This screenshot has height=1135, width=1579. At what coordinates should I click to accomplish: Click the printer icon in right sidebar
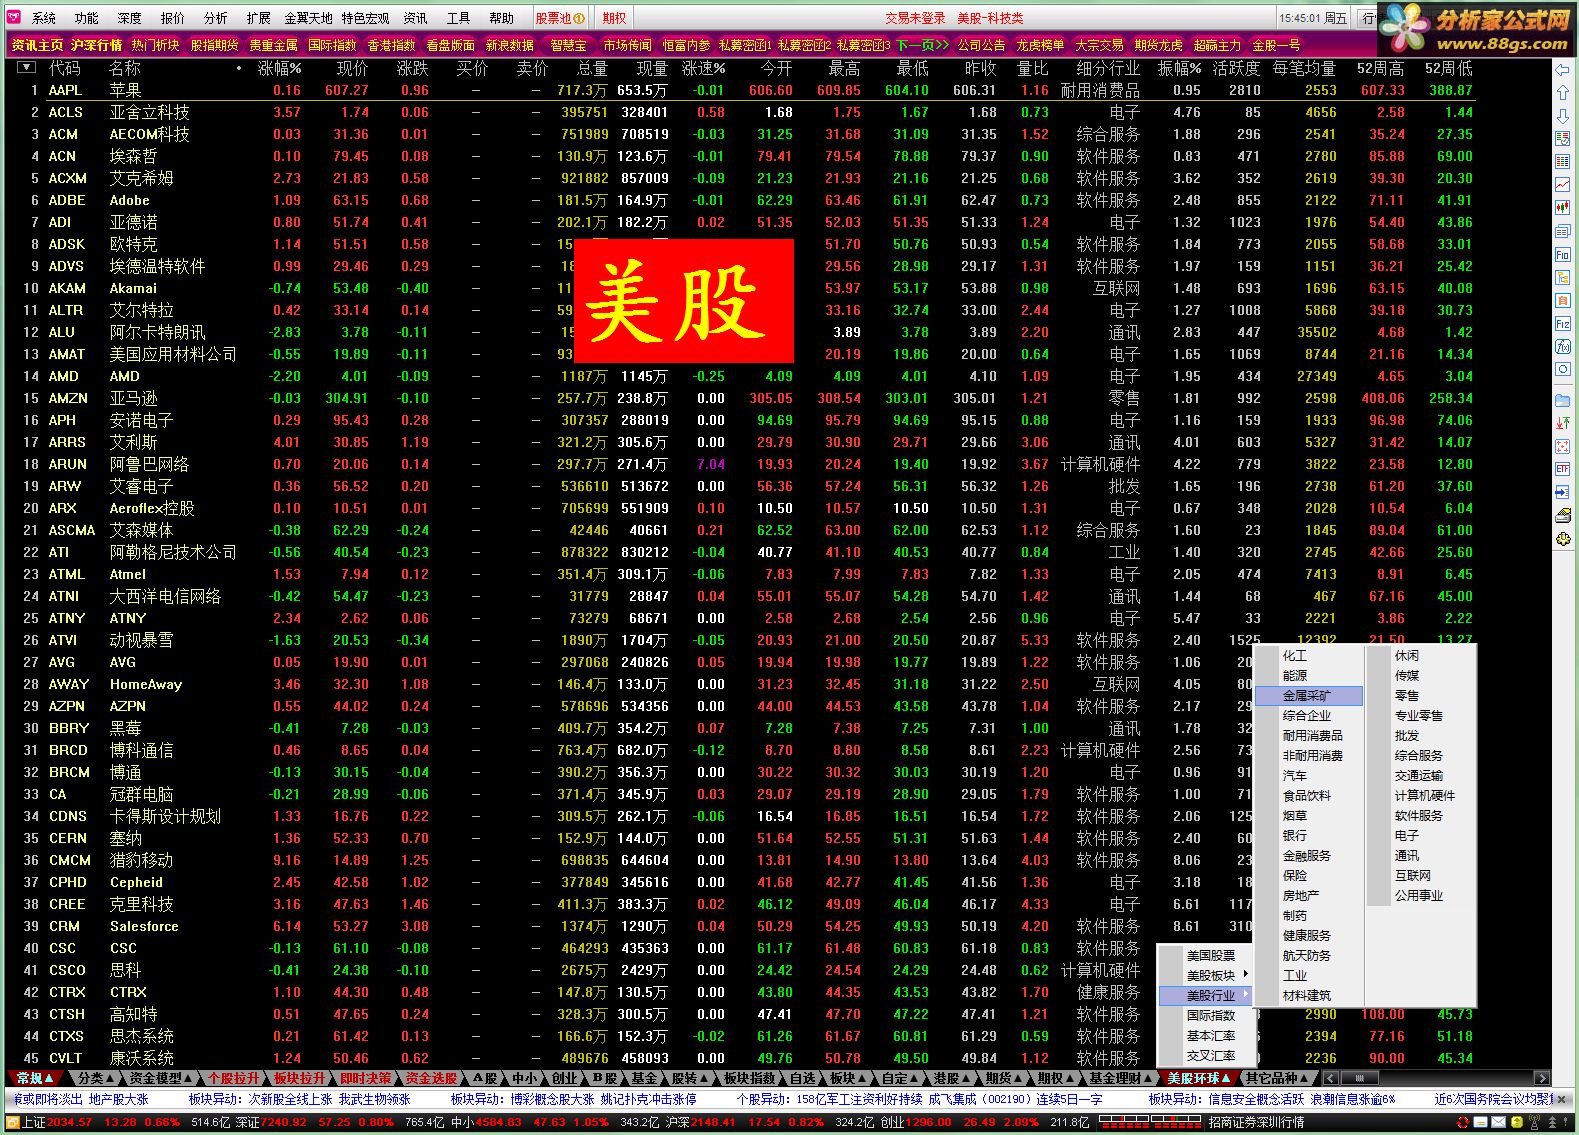[x=1562, y=516]
